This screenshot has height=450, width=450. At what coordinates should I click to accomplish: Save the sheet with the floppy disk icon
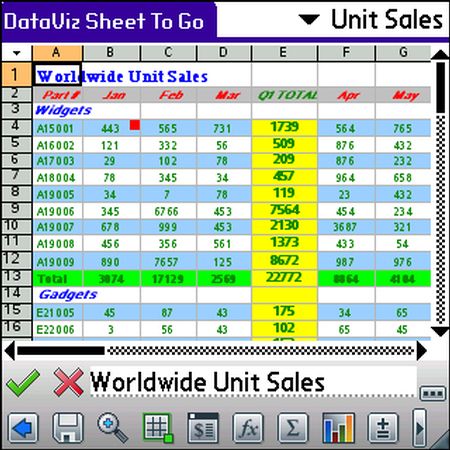68,428
